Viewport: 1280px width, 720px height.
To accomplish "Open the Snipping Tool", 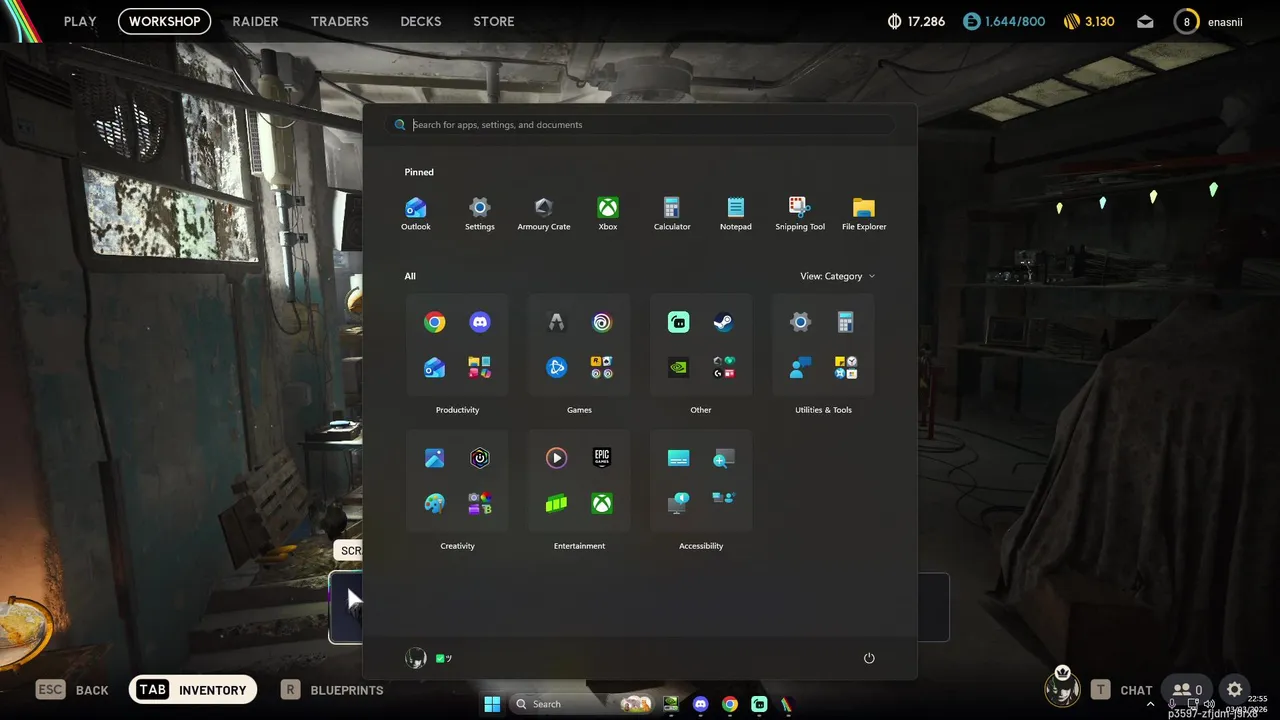I will [800, 214].
